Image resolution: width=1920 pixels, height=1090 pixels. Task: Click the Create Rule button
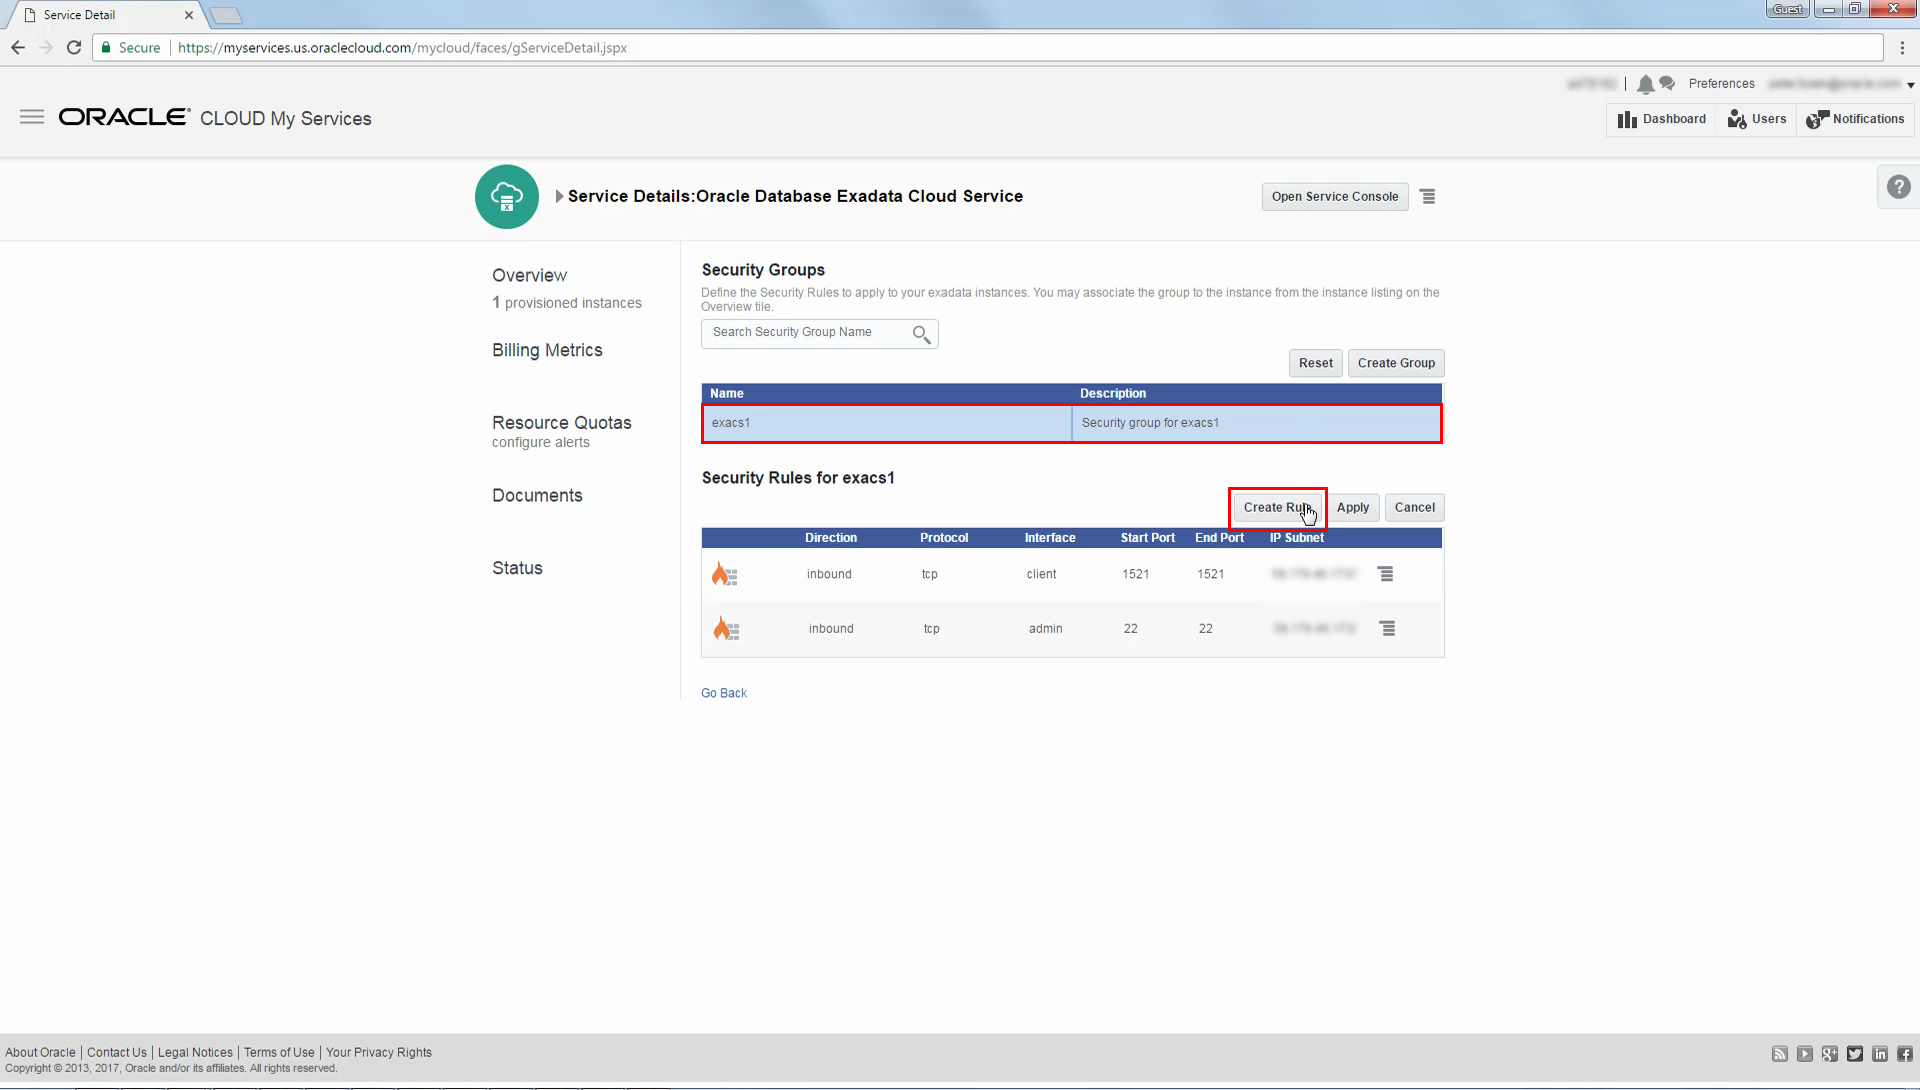[1277, 508]
